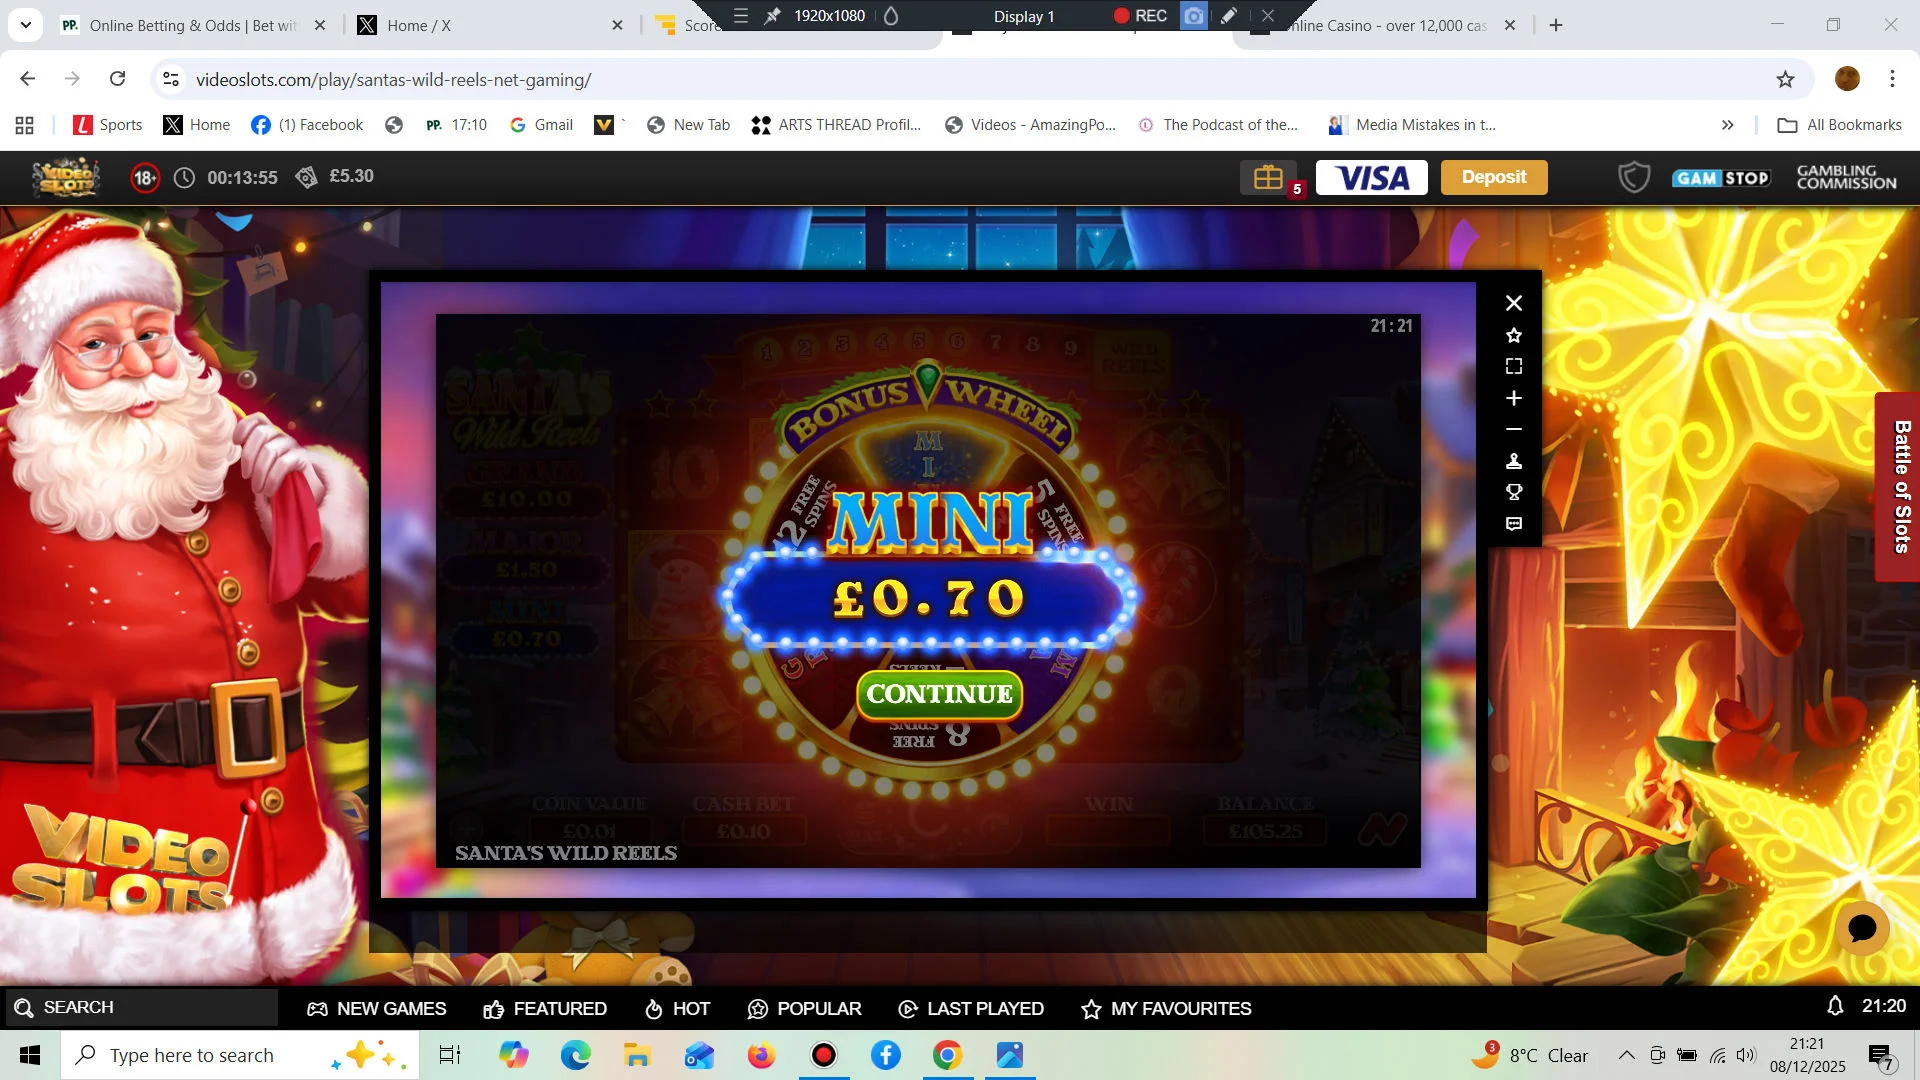Click the CONTINUE button on bonus wheel
Image resolution: width=1920 pixels, height=1080 pixels.
(939, 694)
